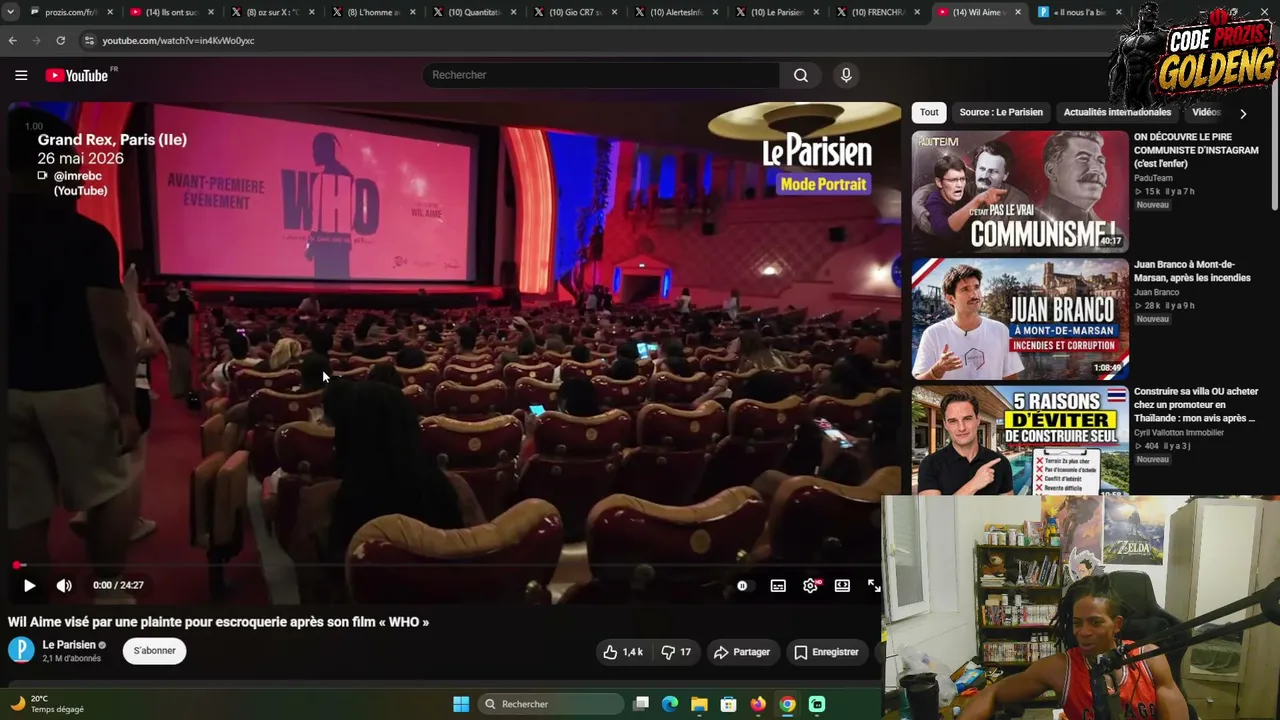Save the video with the Enregistrer button
The height and width of the screenshot is (720, 1280).
(x=826, y=652)
